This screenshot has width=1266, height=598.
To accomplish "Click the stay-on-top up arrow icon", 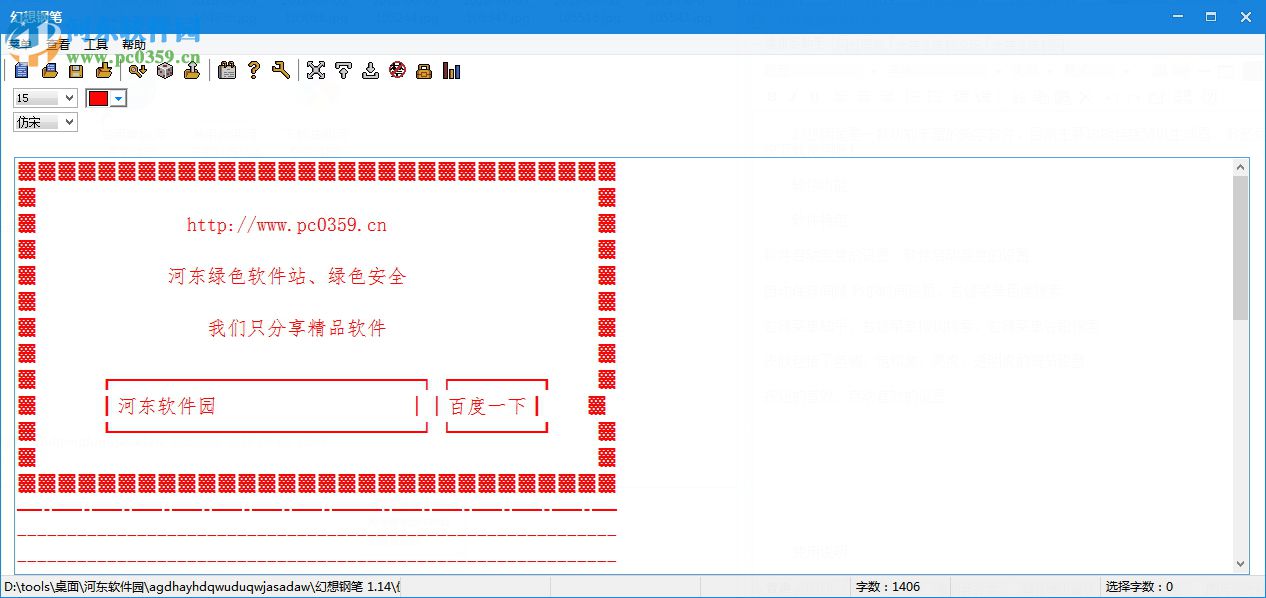I will (x=343, y=70).
